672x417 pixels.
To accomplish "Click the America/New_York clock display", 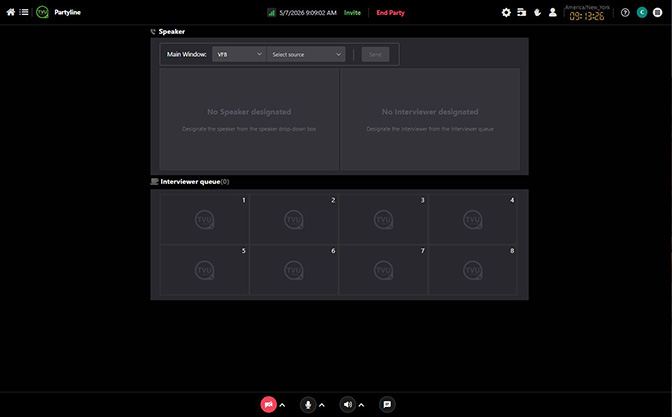I will point(587,13).
